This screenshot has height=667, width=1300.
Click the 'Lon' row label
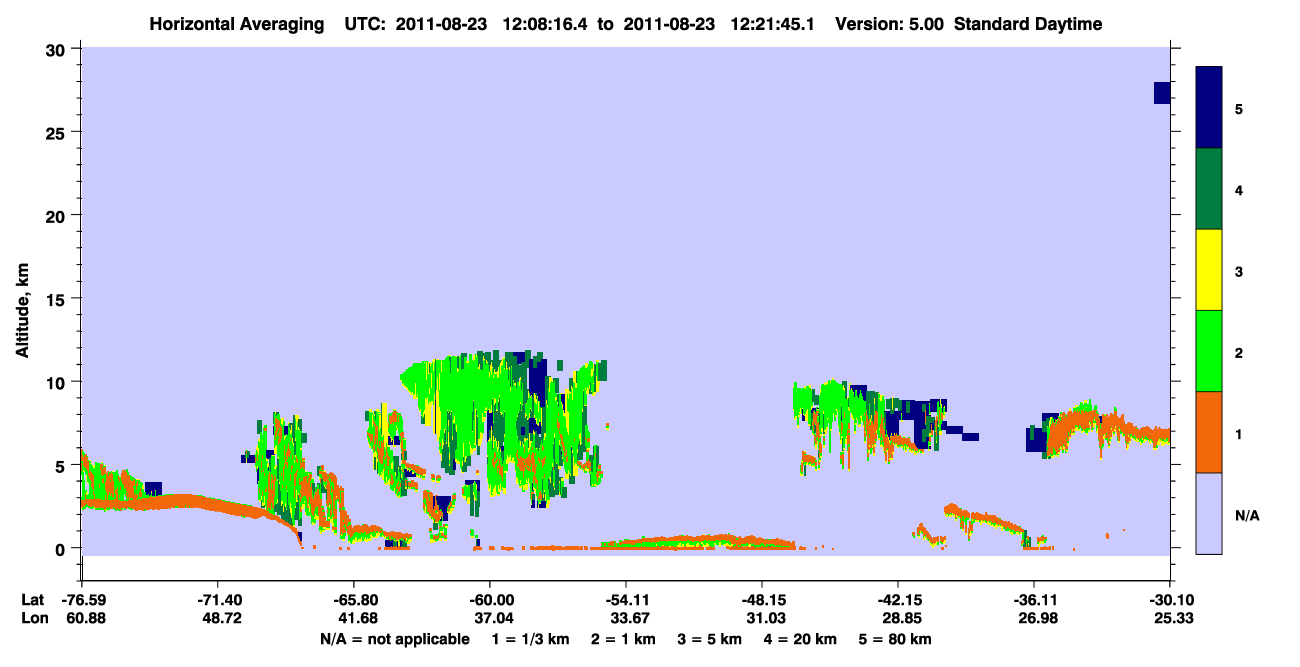34,618
